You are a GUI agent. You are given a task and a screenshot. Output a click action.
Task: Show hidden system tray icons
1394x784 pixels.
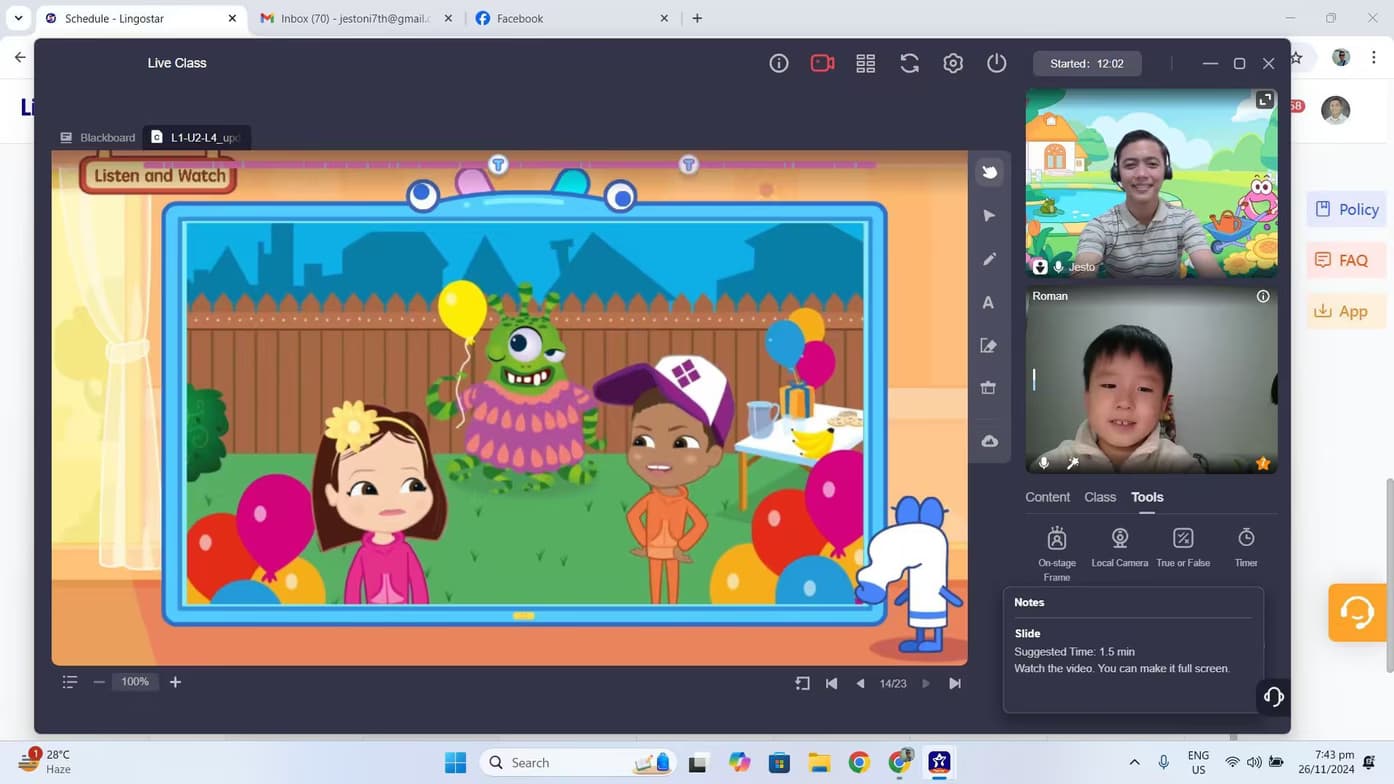click(1134, 762)
